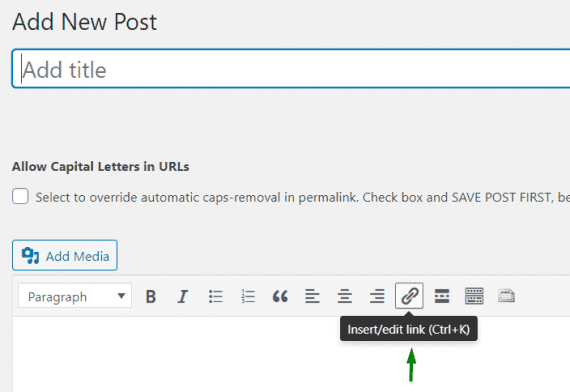Insert a bulleted list
The width and height of the screenshot is (570, 392).
coord(216,296)
